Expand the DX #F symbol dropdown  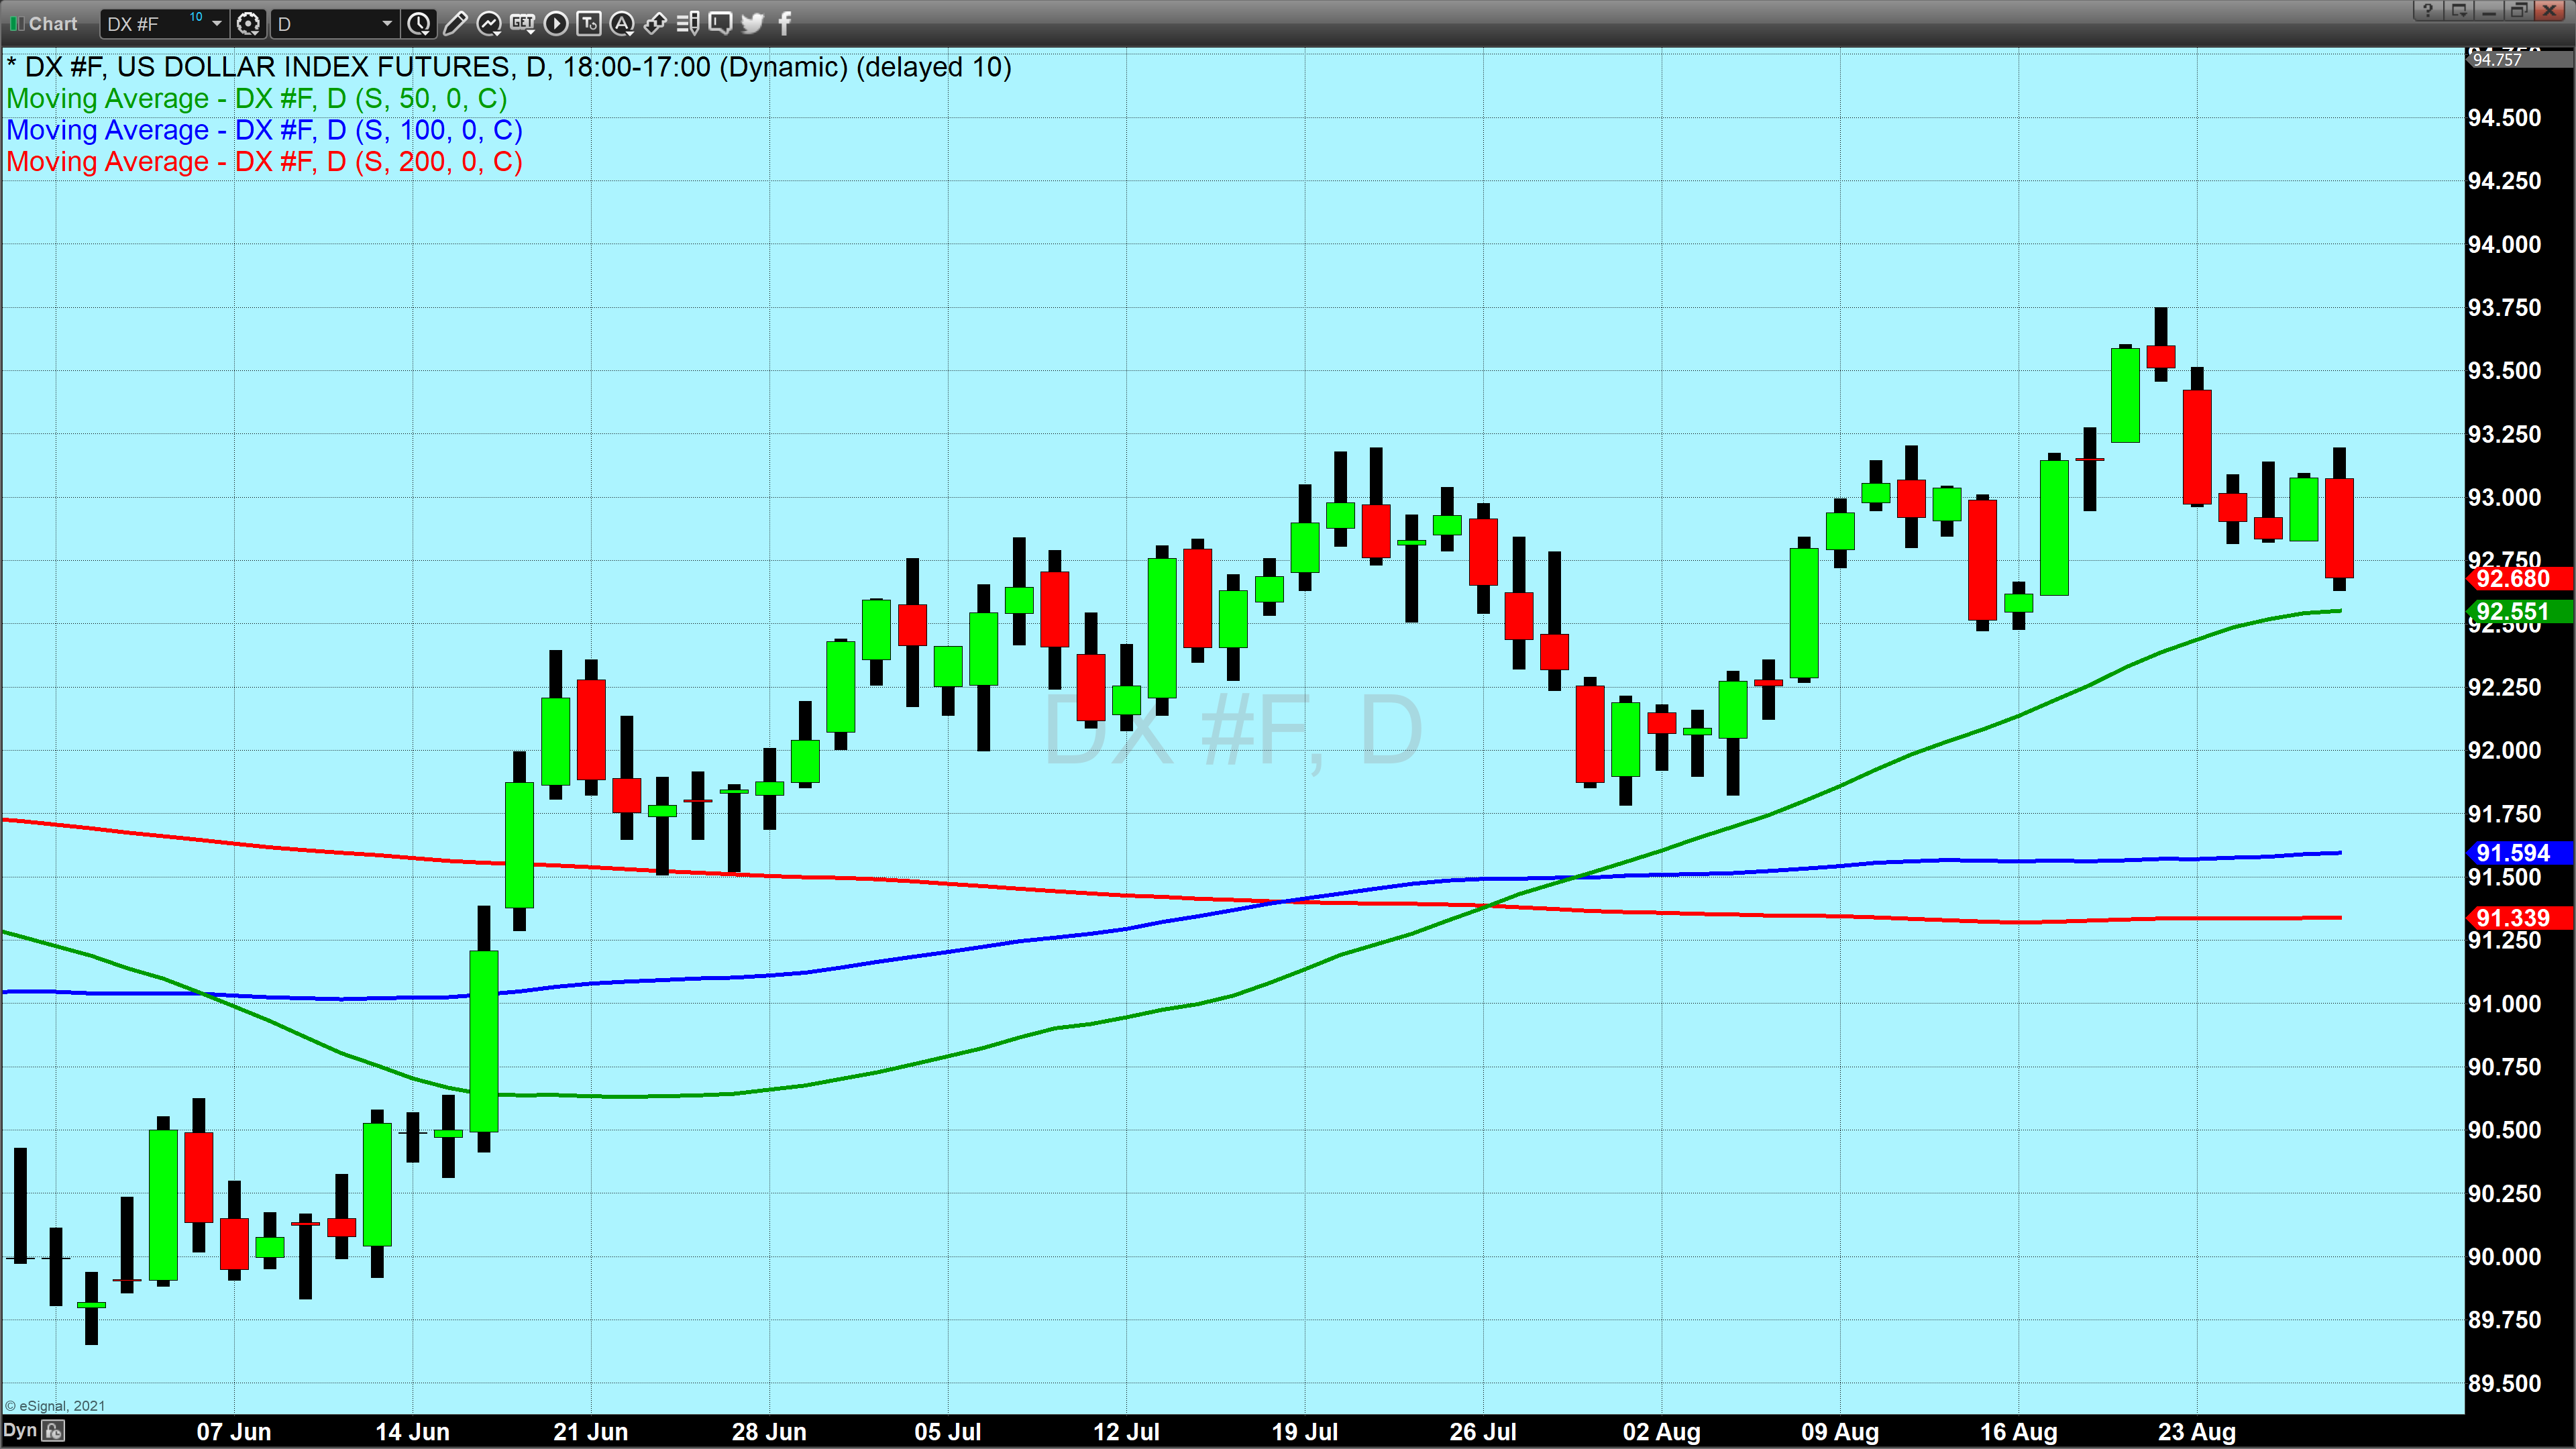tap(216, 23)
